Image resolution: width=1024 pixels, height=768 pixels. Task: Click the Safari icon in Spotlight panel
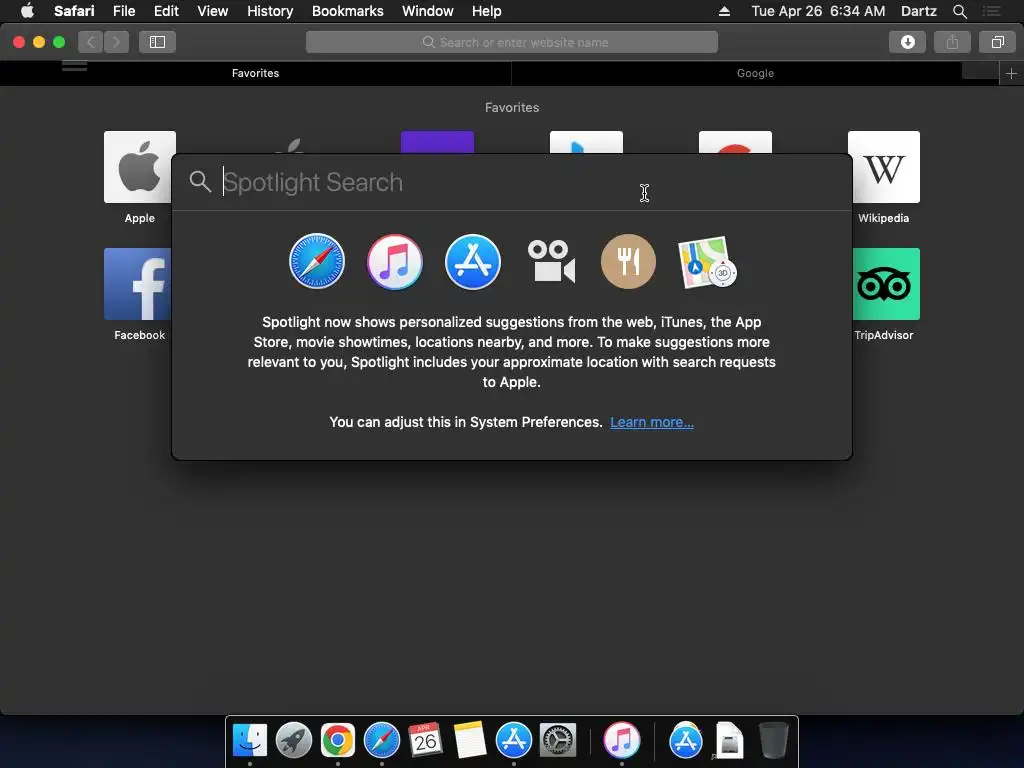click(x=317, y=262)
